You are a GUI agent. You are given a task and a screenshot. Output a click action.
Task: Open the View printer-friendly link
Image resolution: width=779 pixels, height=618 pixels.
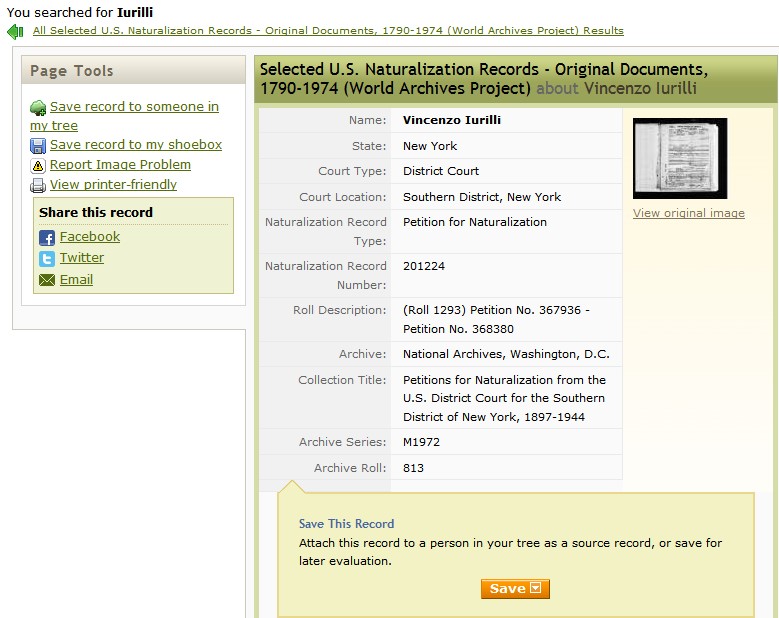113,185
